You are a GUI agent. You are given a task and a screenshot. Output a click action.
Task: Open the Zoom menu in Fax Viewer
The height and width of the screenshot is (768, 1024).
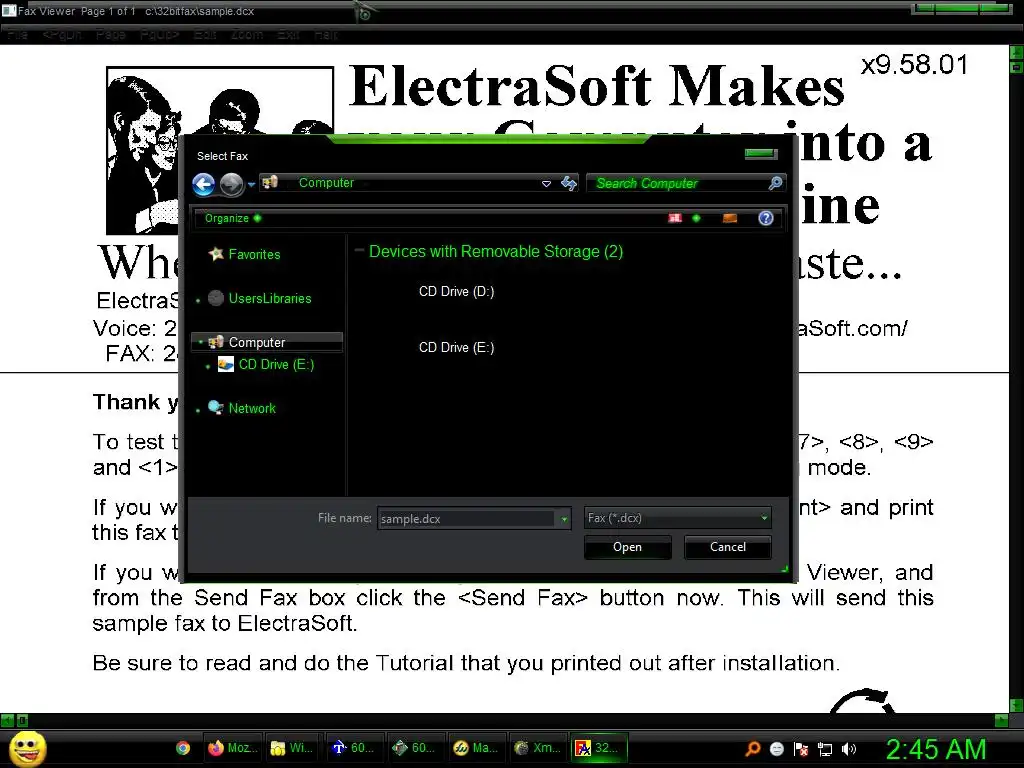247,35
